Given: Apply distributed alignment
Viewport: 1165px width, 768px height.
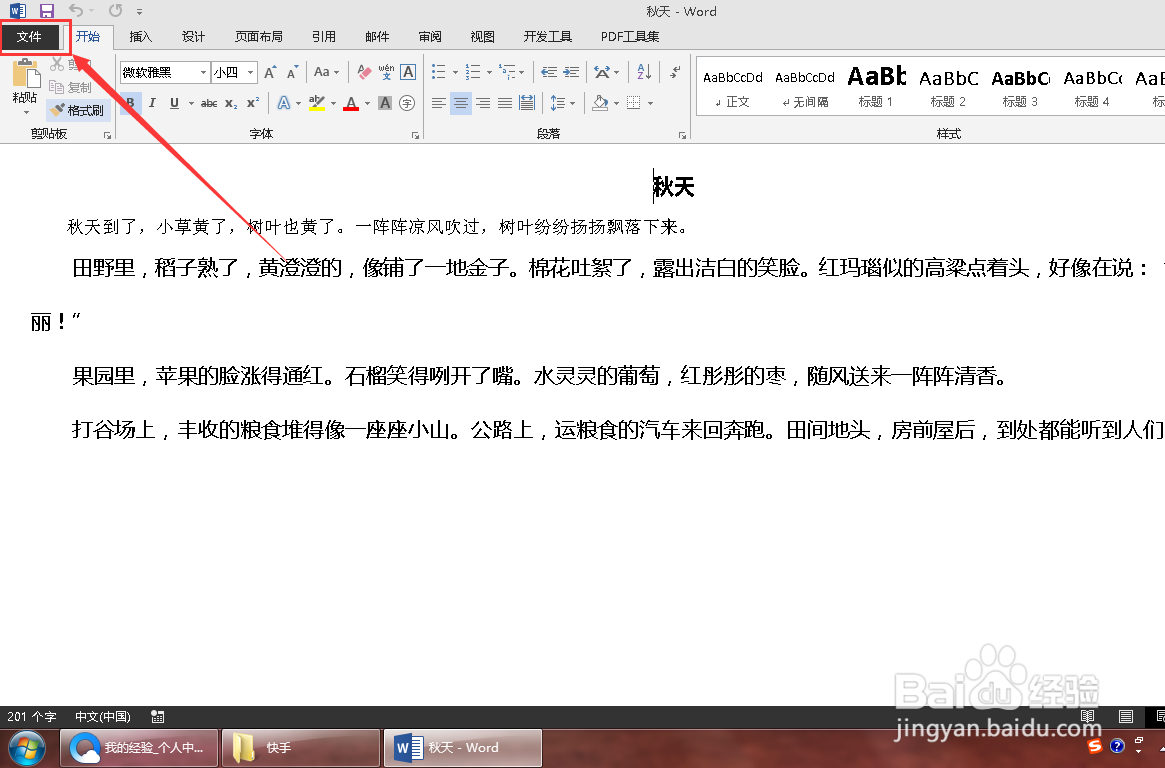Looking at the screenshot, I should [527, 103].
